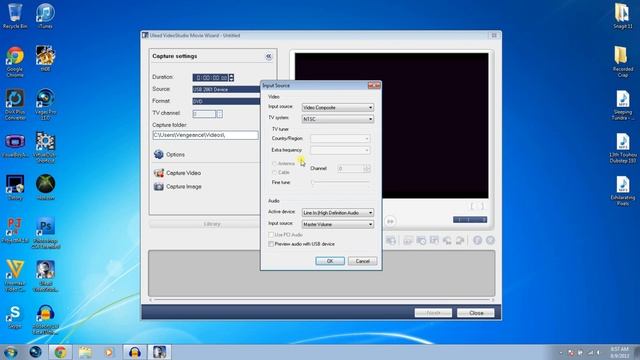Click the Capture Image camera icon
This screenshot has height=360, width=640.
coord(158,187)
